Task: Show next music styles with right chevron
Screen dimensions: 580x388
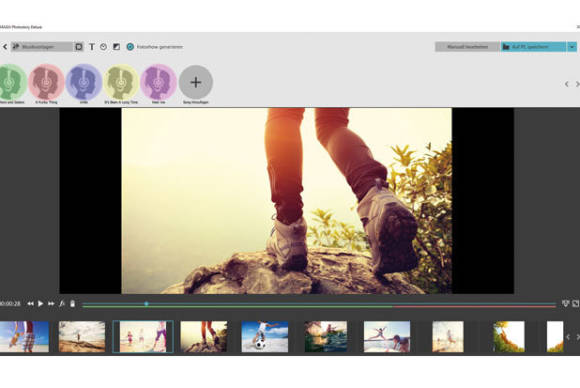Action: click(x=577, y=84)
